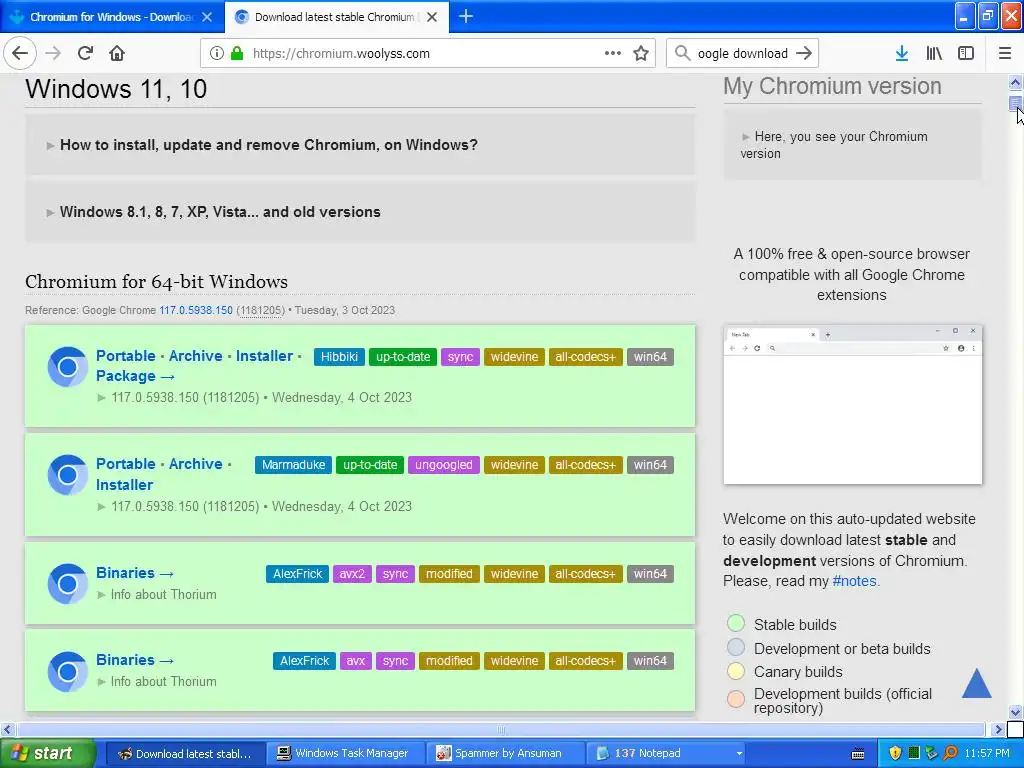
Task: Open the taskbar overflow dropdown arrow
Action: click(739, 754)
